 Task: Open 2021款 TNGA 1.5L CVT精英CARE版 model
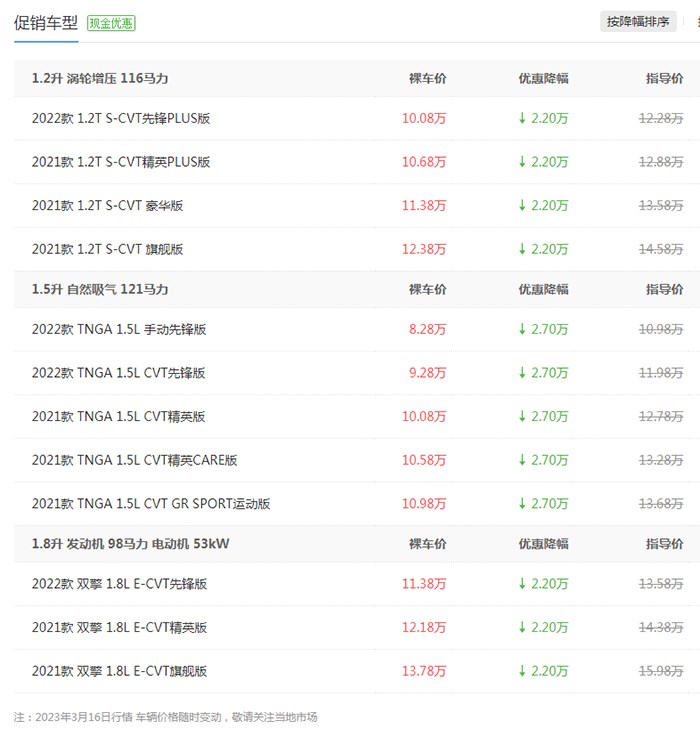click(134, 460)
